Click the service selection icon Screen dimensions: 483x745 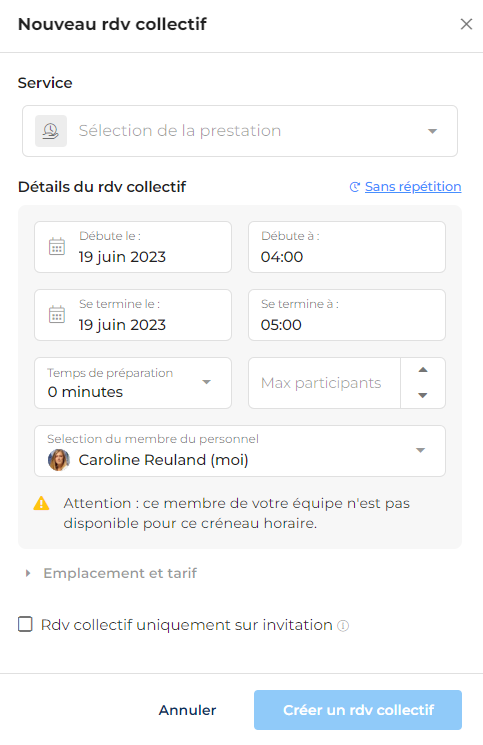click(x=51, y=131)
